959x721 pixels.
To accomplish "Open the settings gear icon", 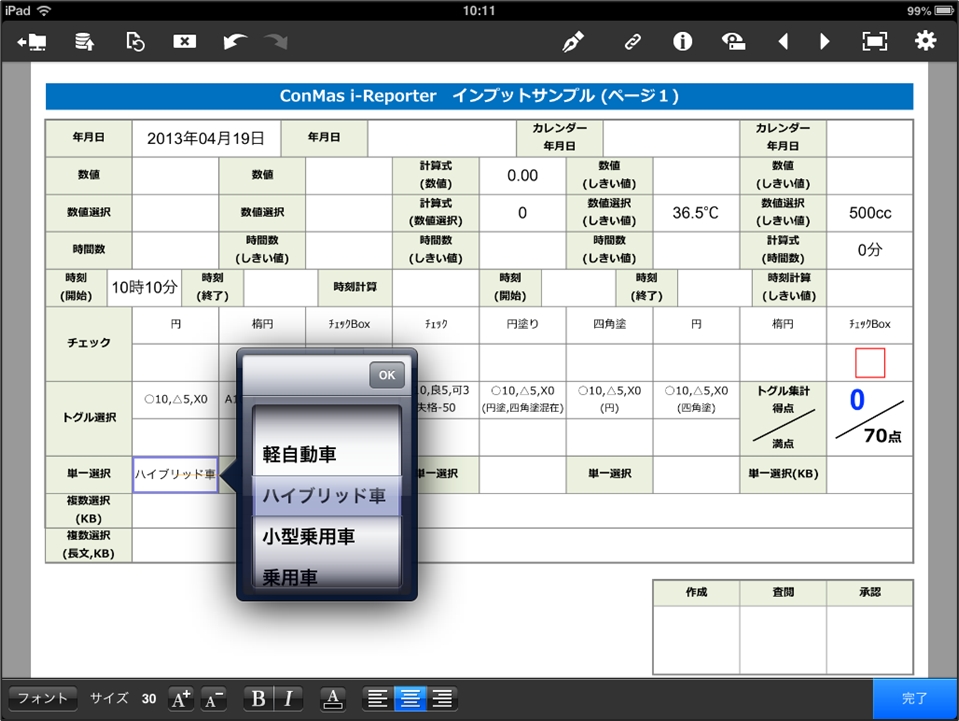I will [925, 41].
